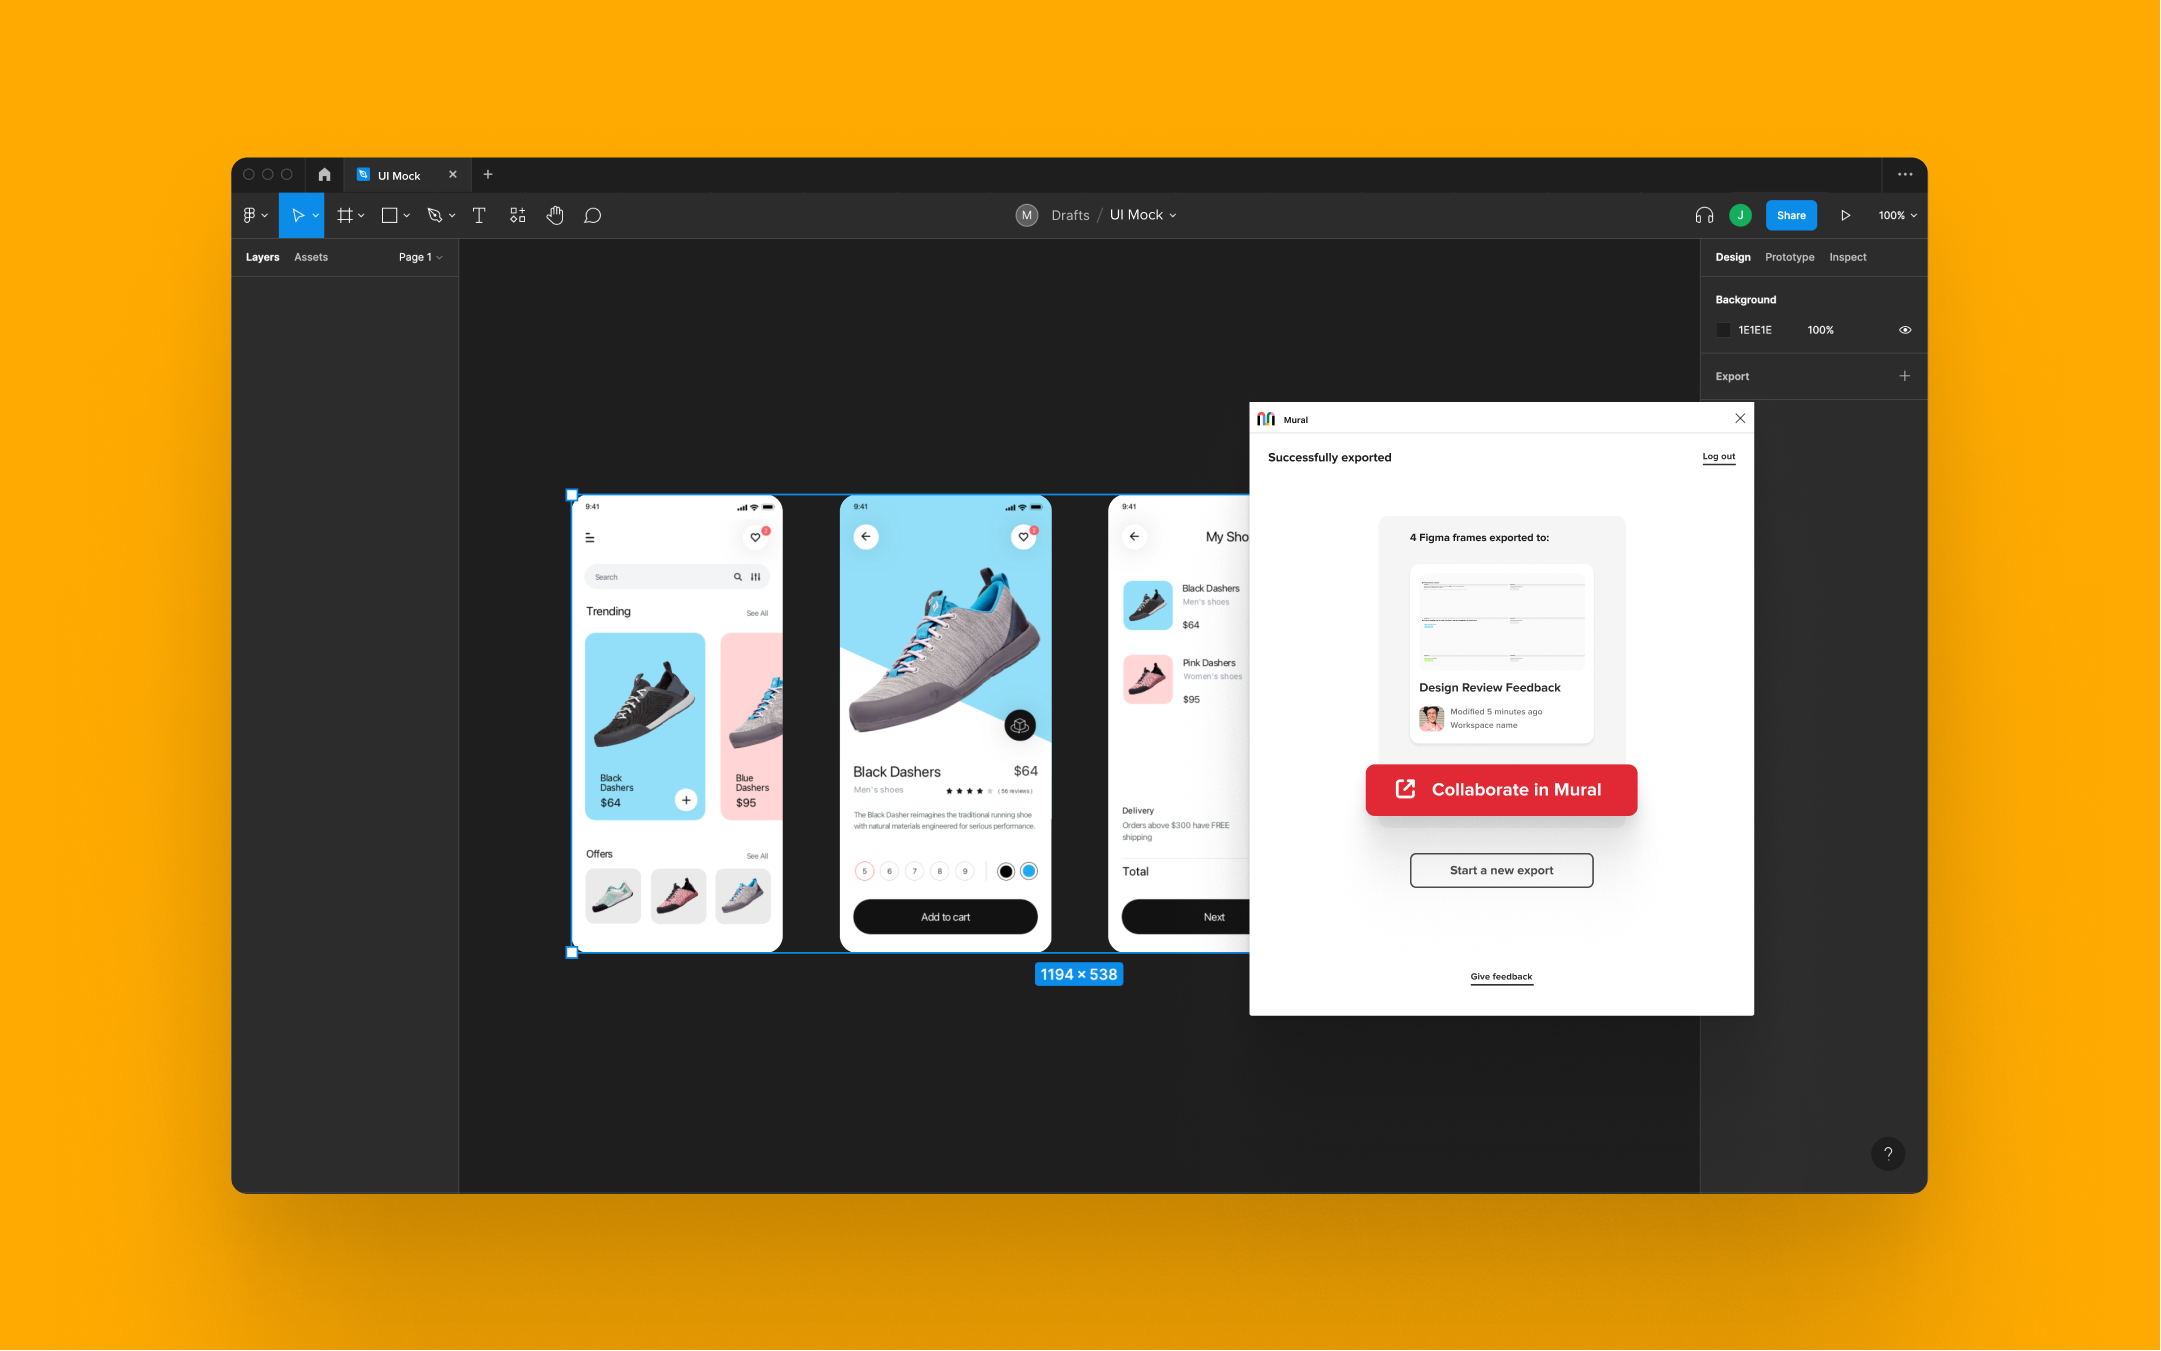Enter presentation mode with the play icon
The height and width of the screenshot is (1351, 2161).
(1846, 215)
